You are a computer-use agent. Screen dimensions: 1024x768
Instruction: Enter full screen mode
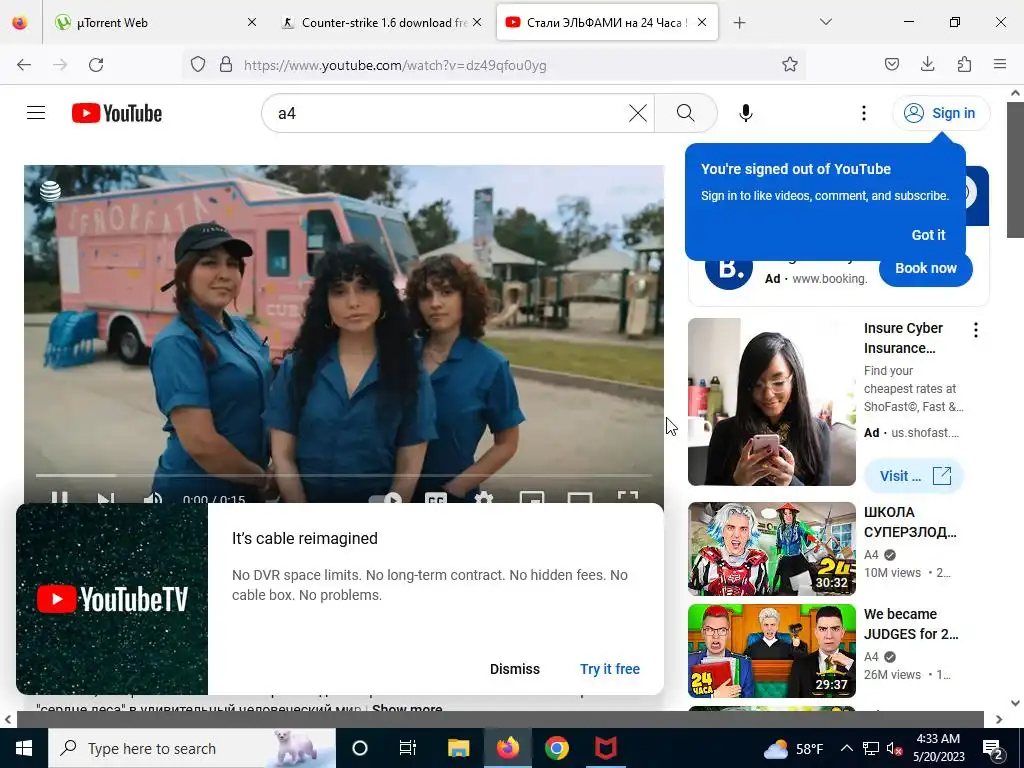[628, 498]
